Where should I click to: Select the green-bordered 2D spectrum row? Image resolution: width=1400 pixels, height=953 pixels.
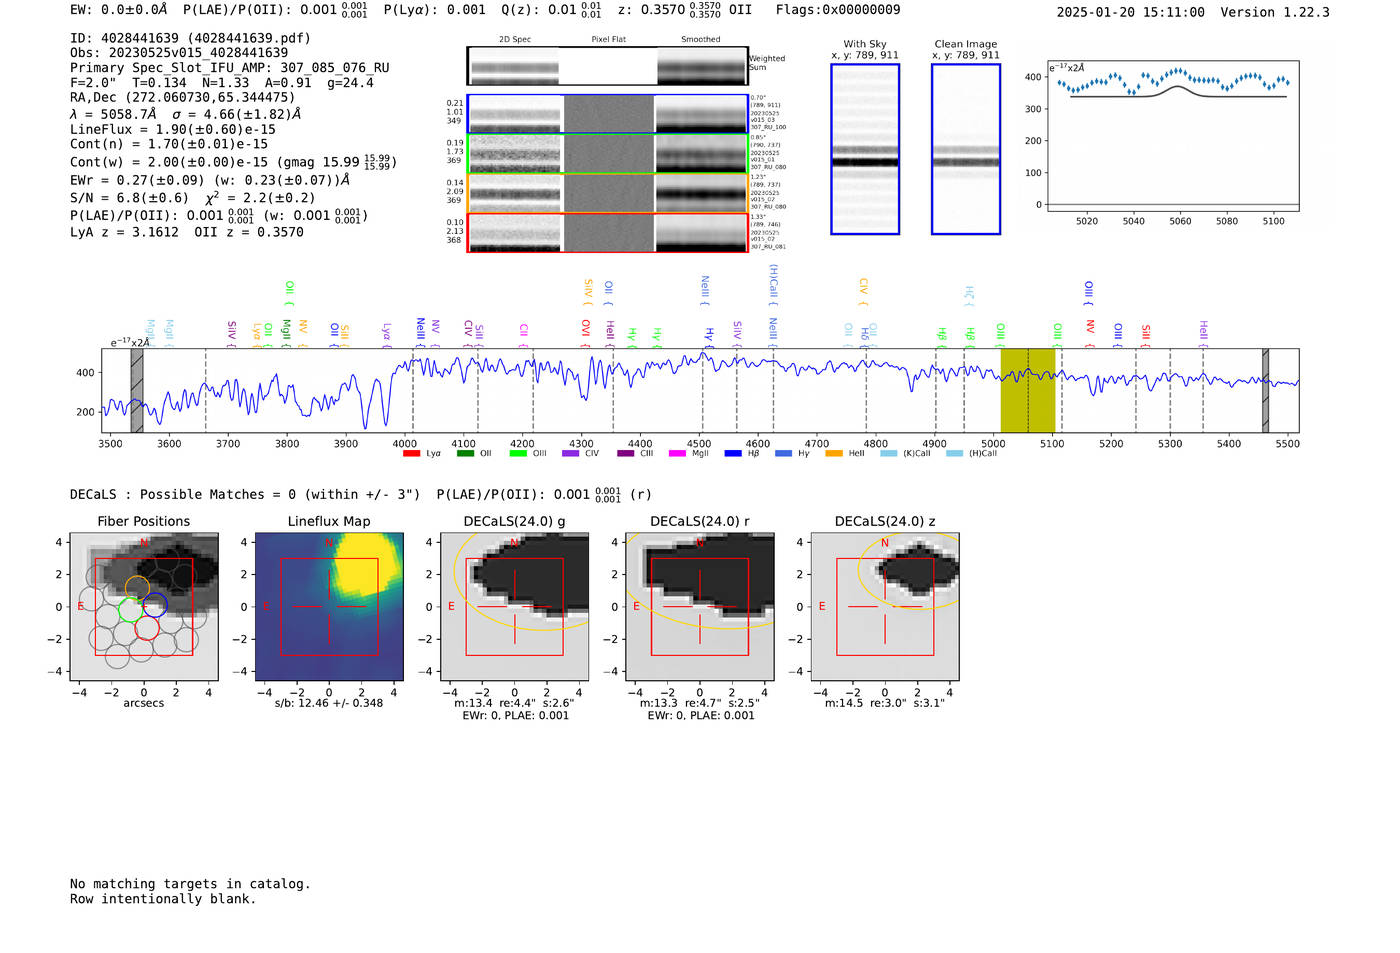coord(608,154)
